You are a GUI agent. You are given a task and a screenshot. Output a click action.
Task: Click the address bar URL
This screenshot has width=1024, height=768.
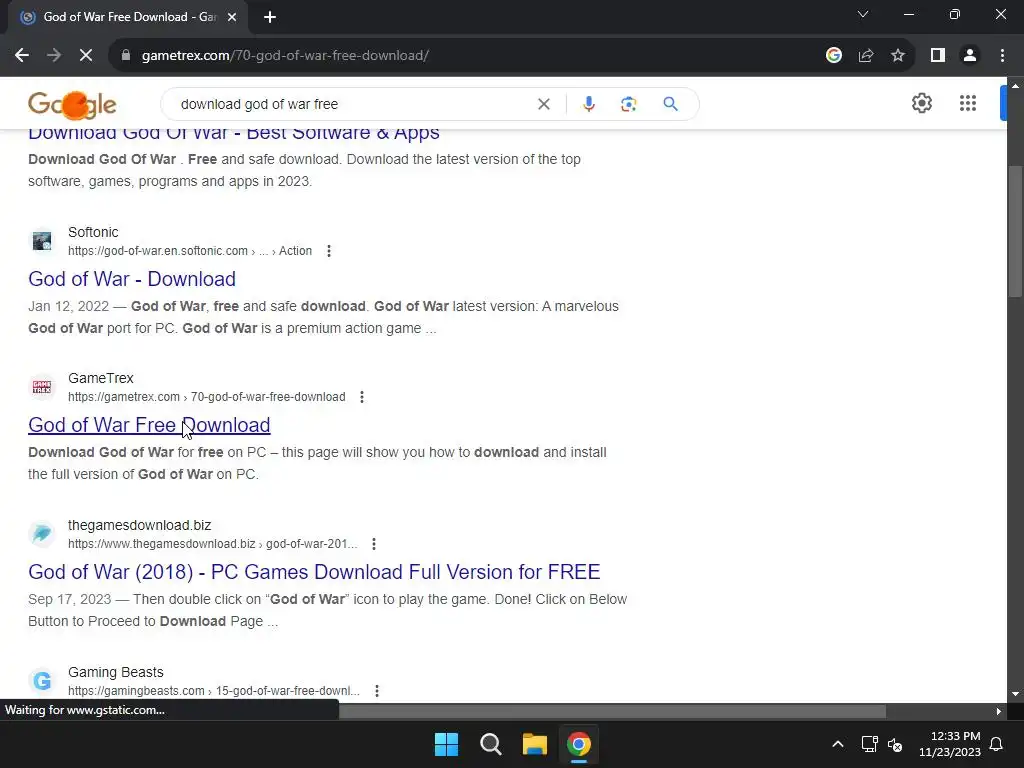(285, 56)
